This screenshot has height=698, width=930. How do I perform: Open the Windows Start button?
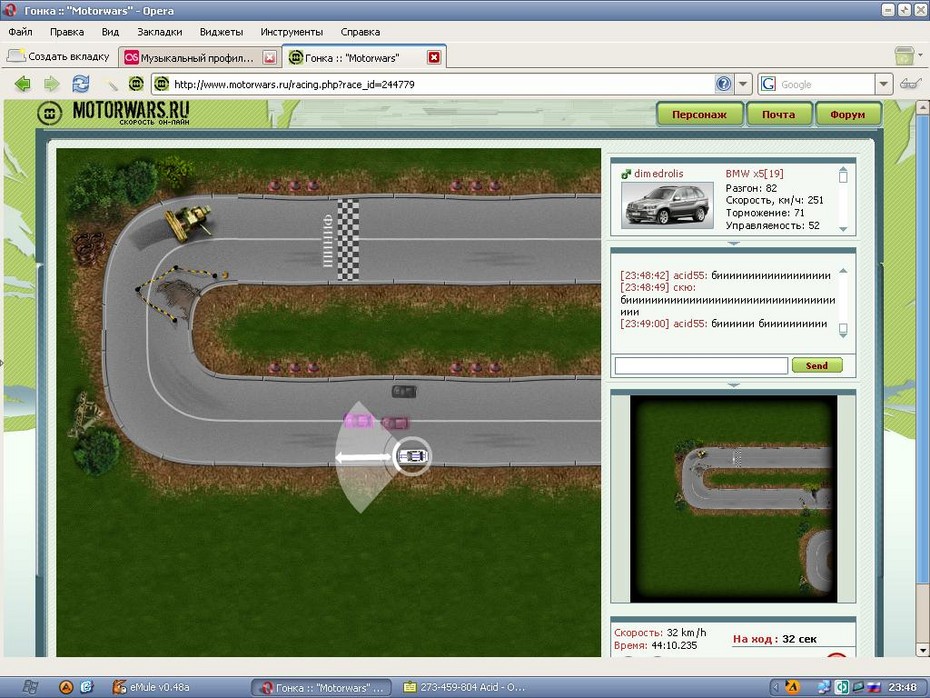(x=30, y=687)
